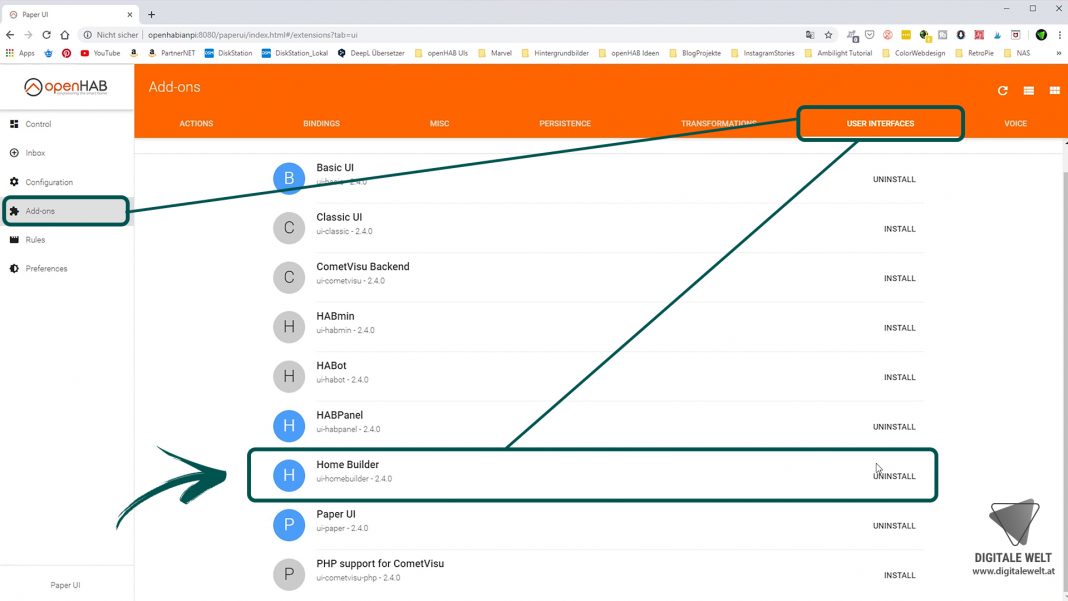This screenshot has width=1068, height=601.
Task: Refresh the add-ons list
Action: pyautogui.click(x=1002, y=90)
